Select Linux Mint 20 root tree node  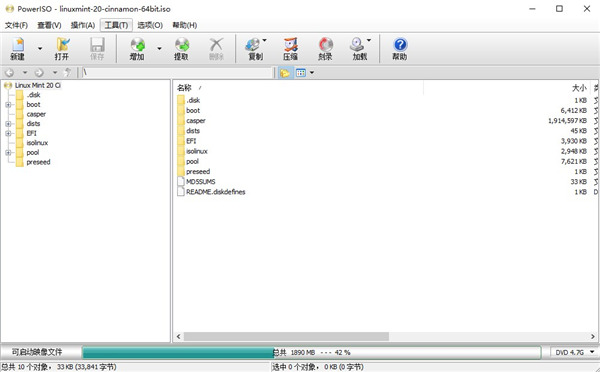(38, 85)
